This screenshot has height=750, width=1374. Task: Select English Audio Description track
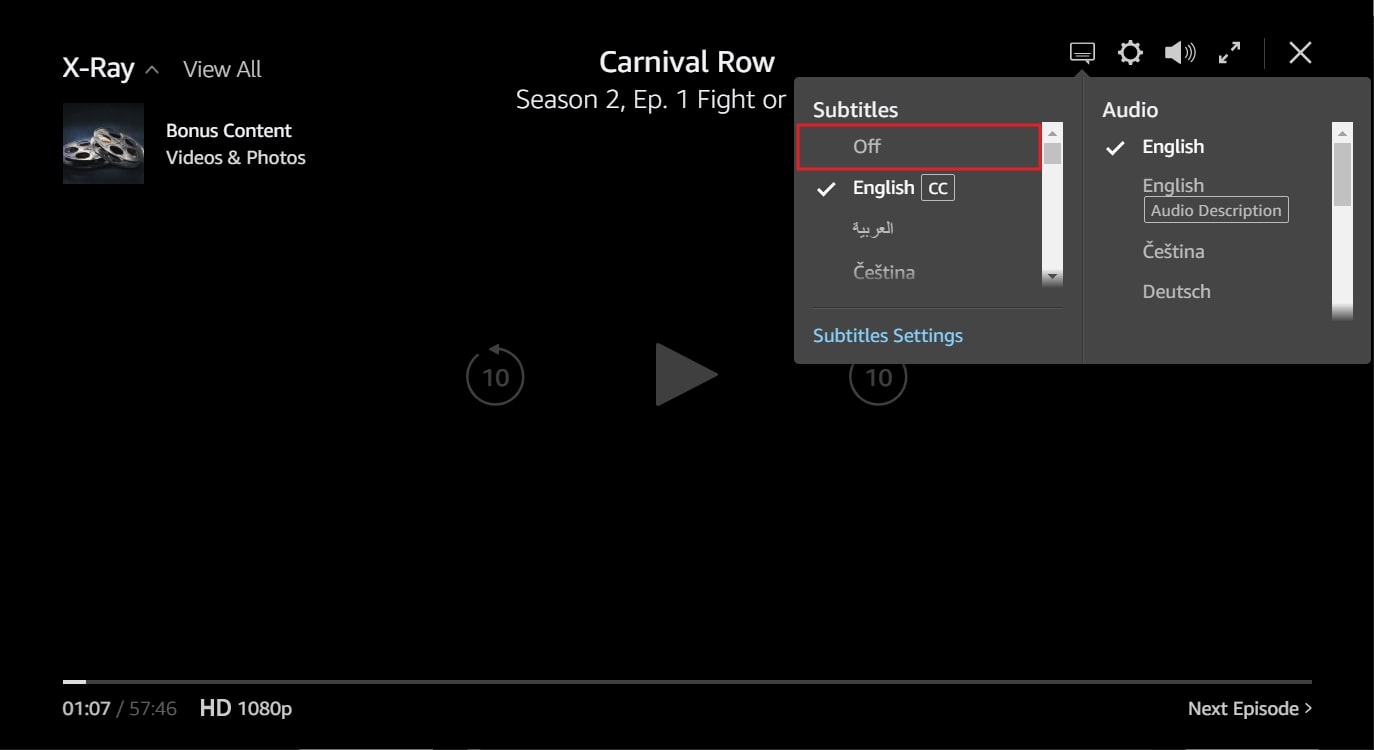point(1216,198)
